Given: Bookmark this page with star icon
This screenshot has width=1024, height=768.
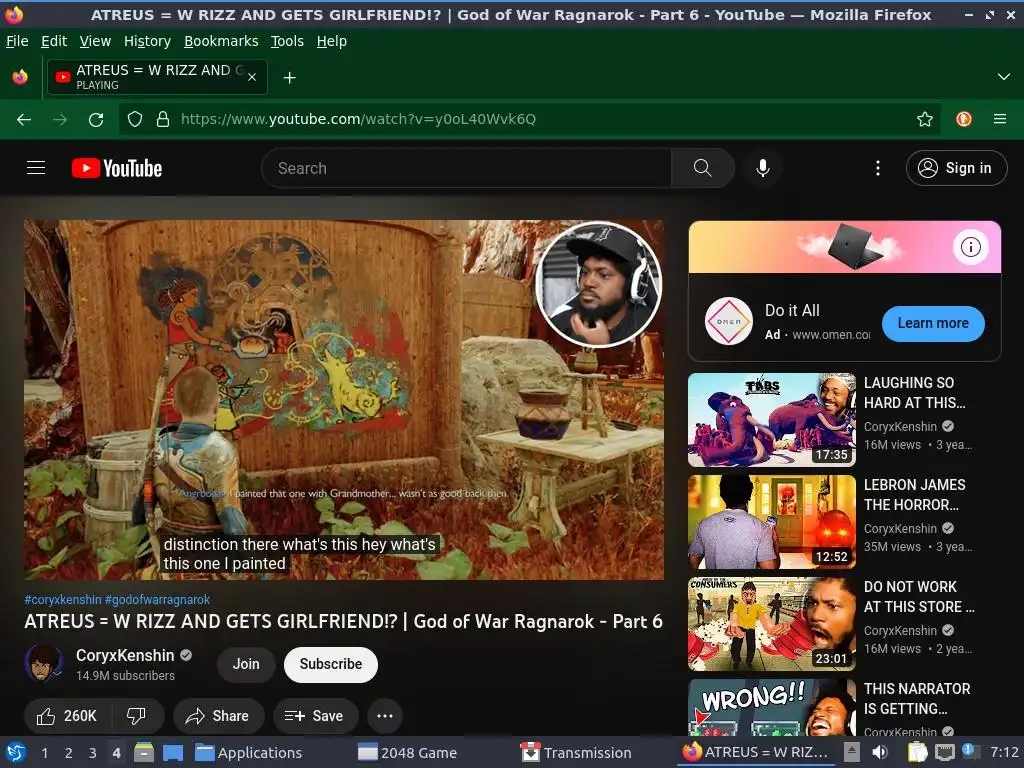Looking at the screenshot, I should [x=925, y=119].
